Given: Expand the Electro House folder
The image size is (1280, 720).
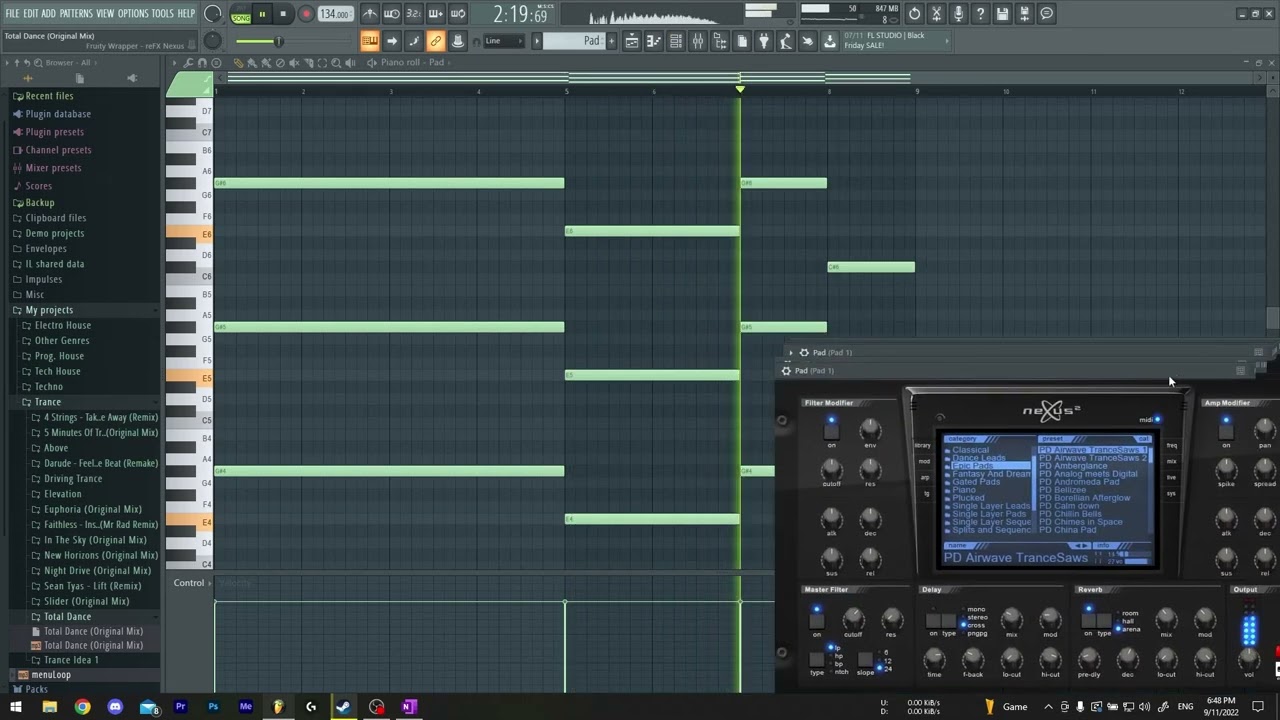Looking at the screenshot, I should pos(62,325).
